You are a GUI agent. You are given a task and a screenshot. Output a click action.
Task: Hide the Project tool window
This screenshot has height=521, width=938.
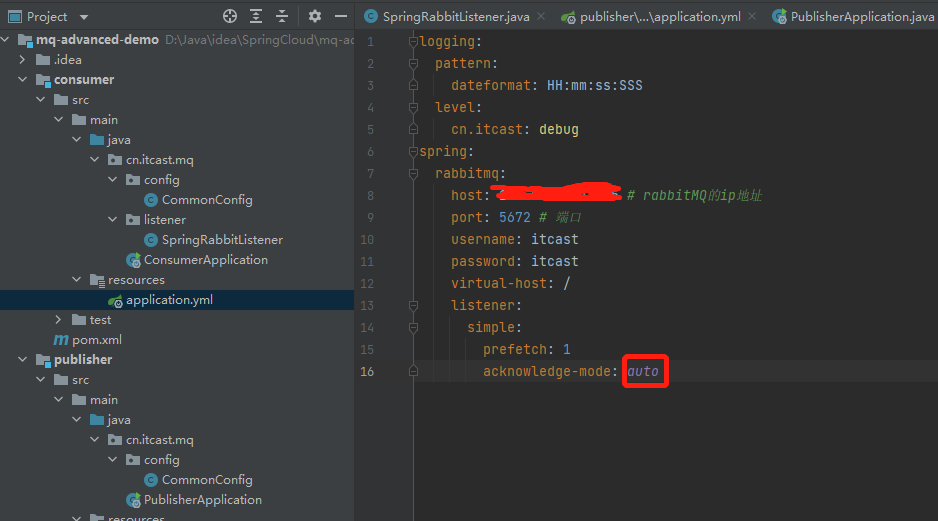pos(341,16)
